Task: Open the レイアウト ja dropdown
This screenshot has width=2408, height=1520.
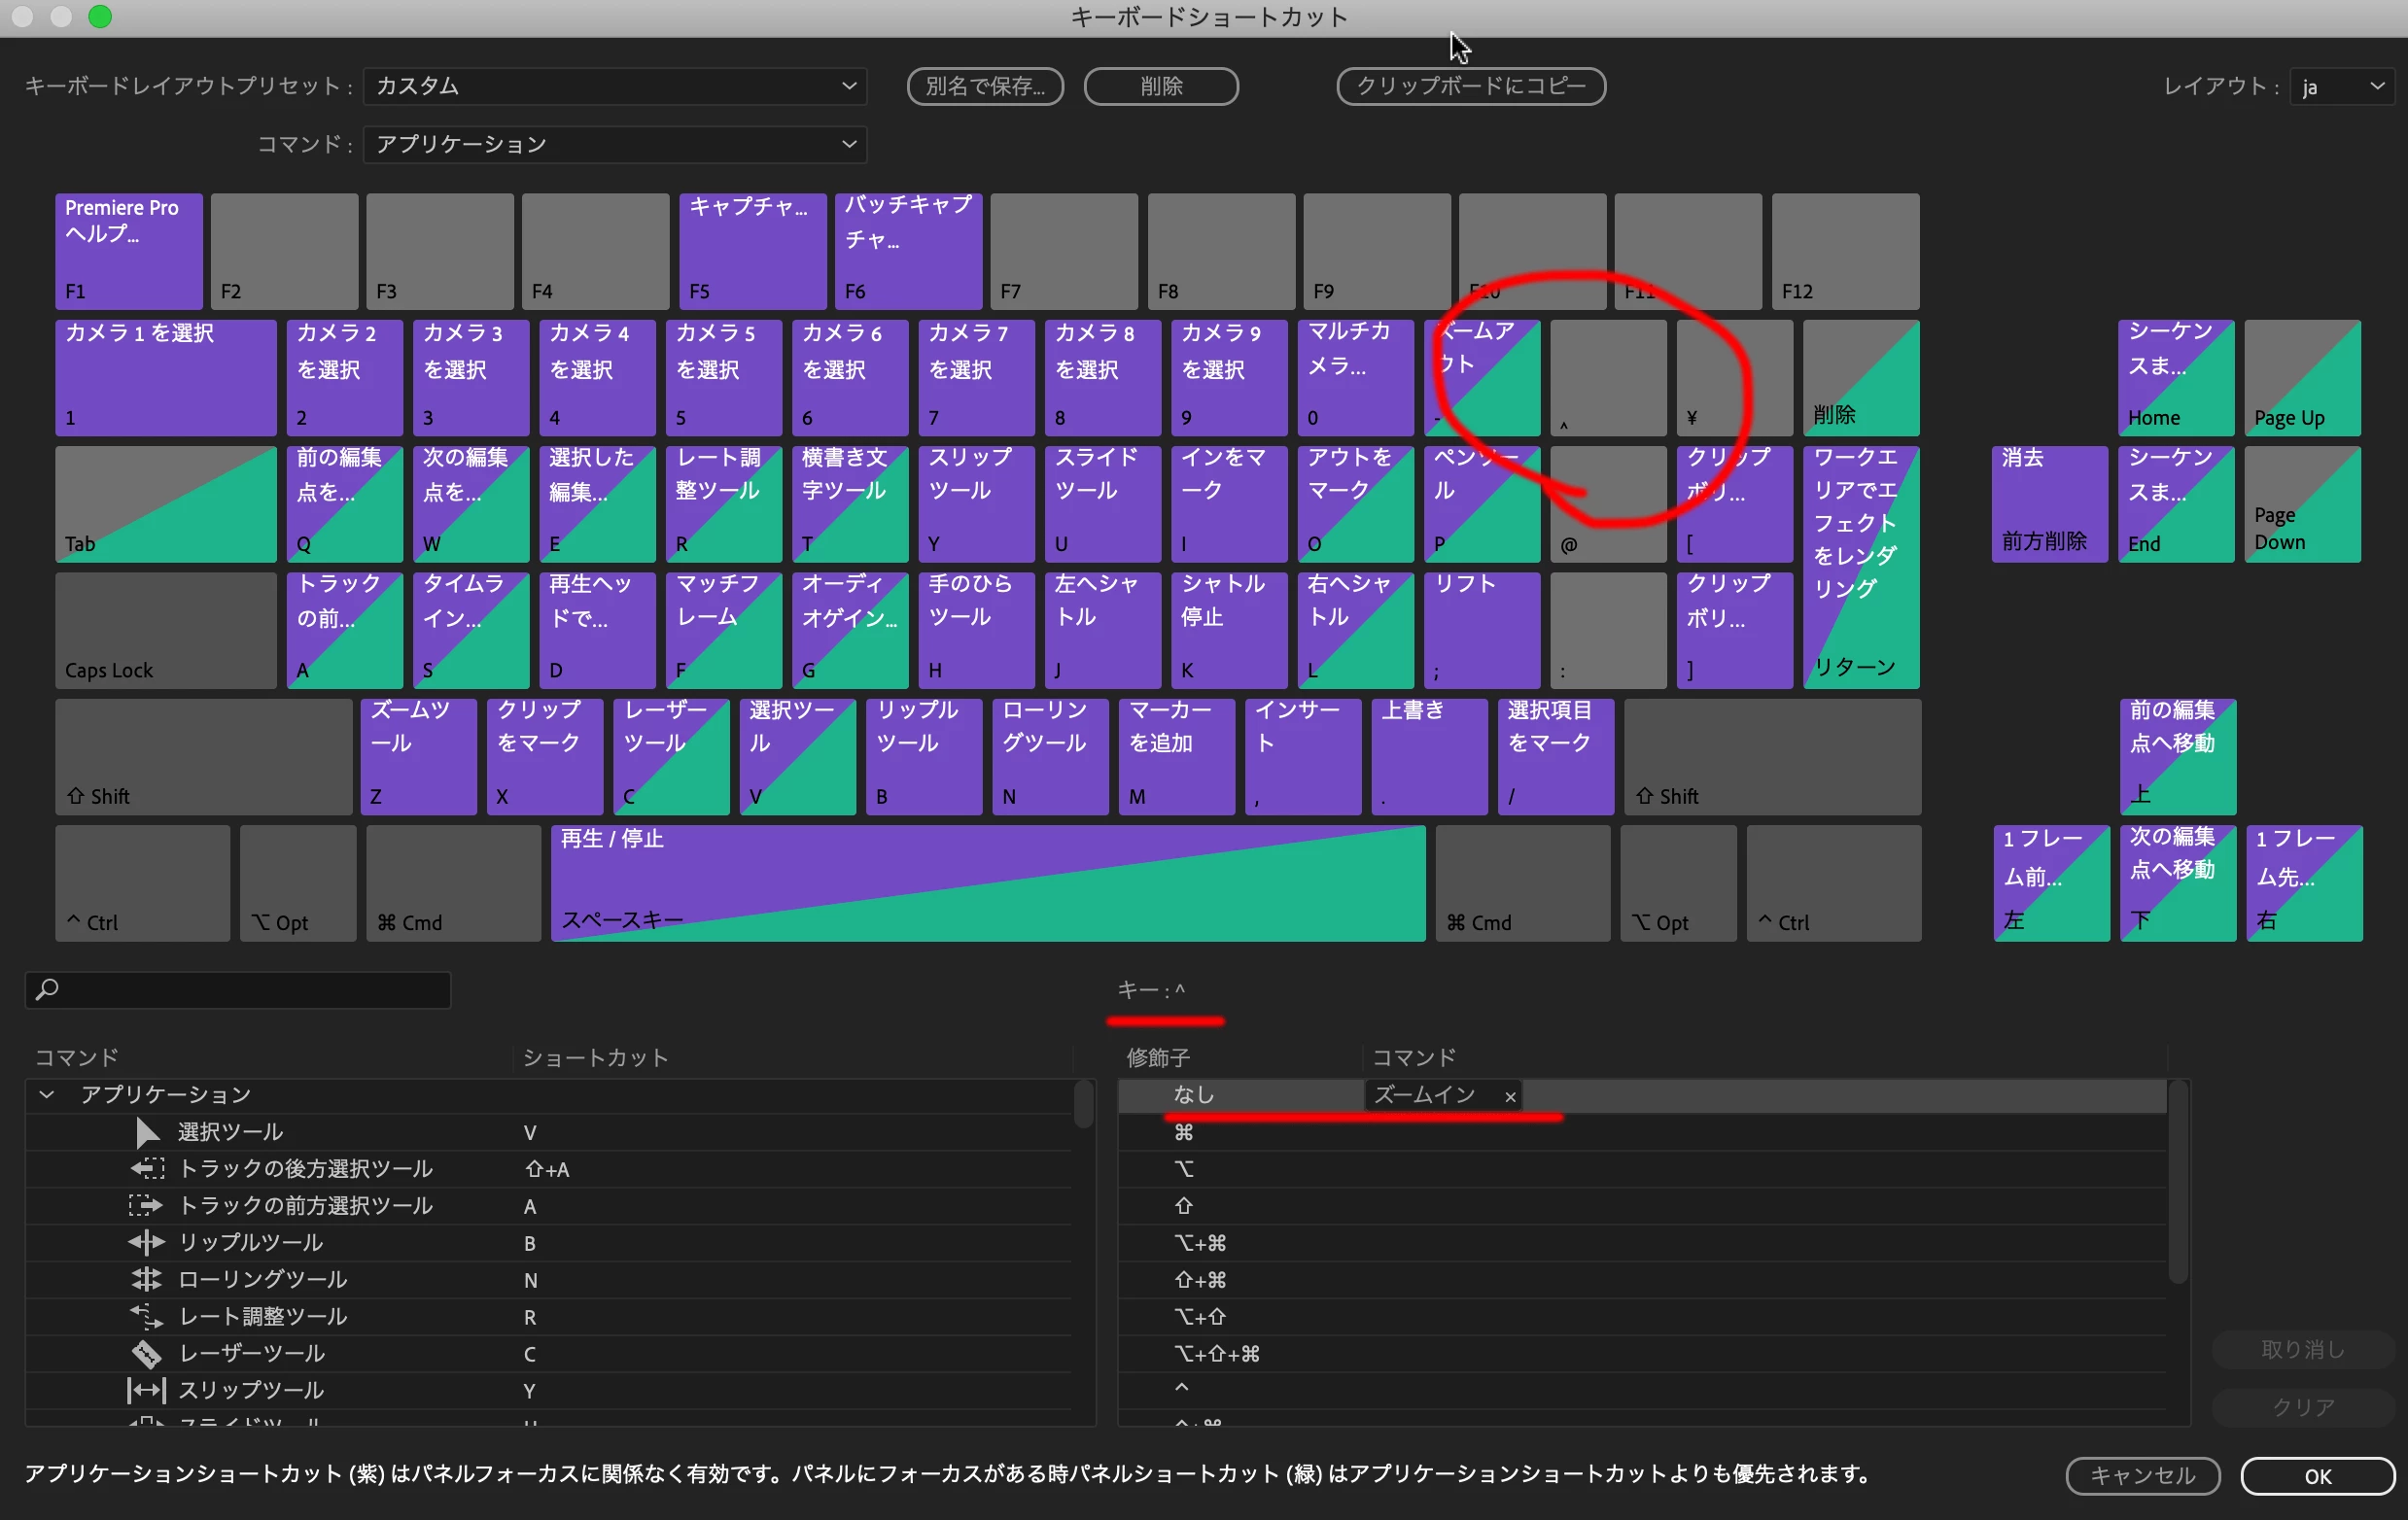Action: (x=2340, y=87)
